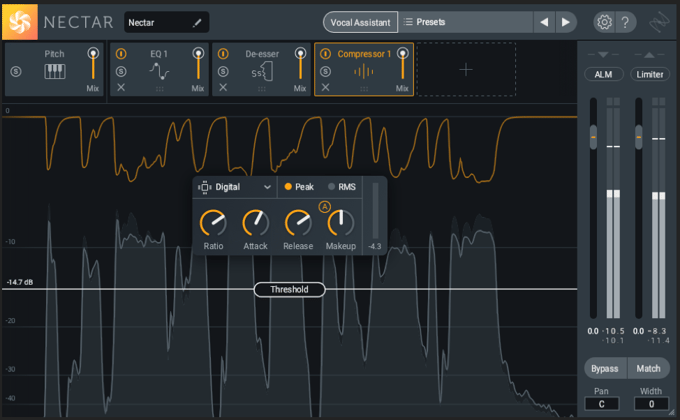This screenshot has width=680, height=420.
Task: Open the settings gear icon
Action: pos(604,22)
